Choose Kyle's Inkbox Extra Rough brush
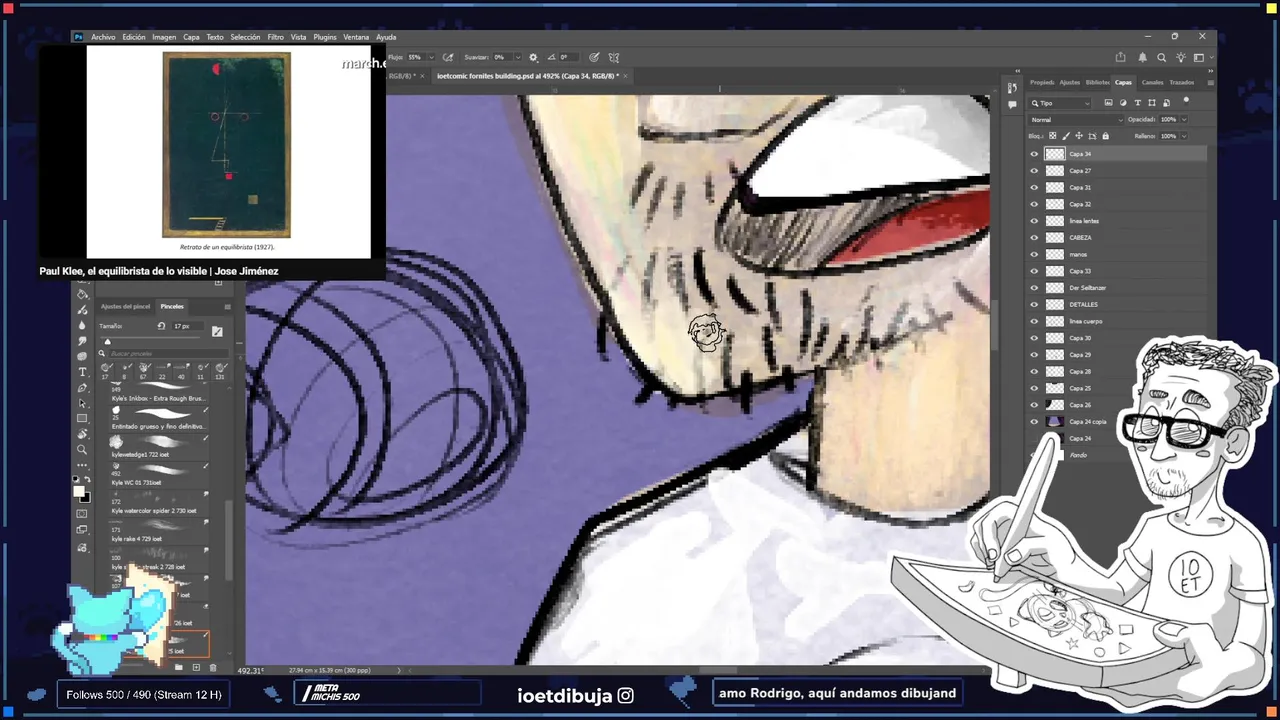Image resolution: width=1280 pixels, height=720 pixels. 160,391
